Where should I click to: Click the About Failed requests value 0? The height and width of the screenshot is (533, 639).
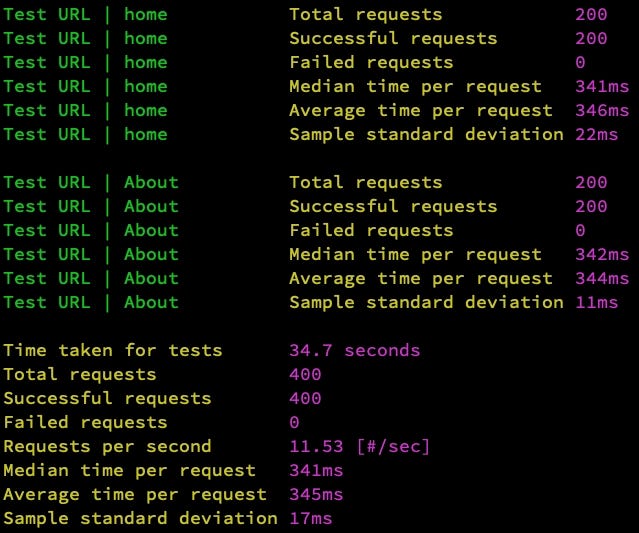pyautogui.click(x=580, y=231)
